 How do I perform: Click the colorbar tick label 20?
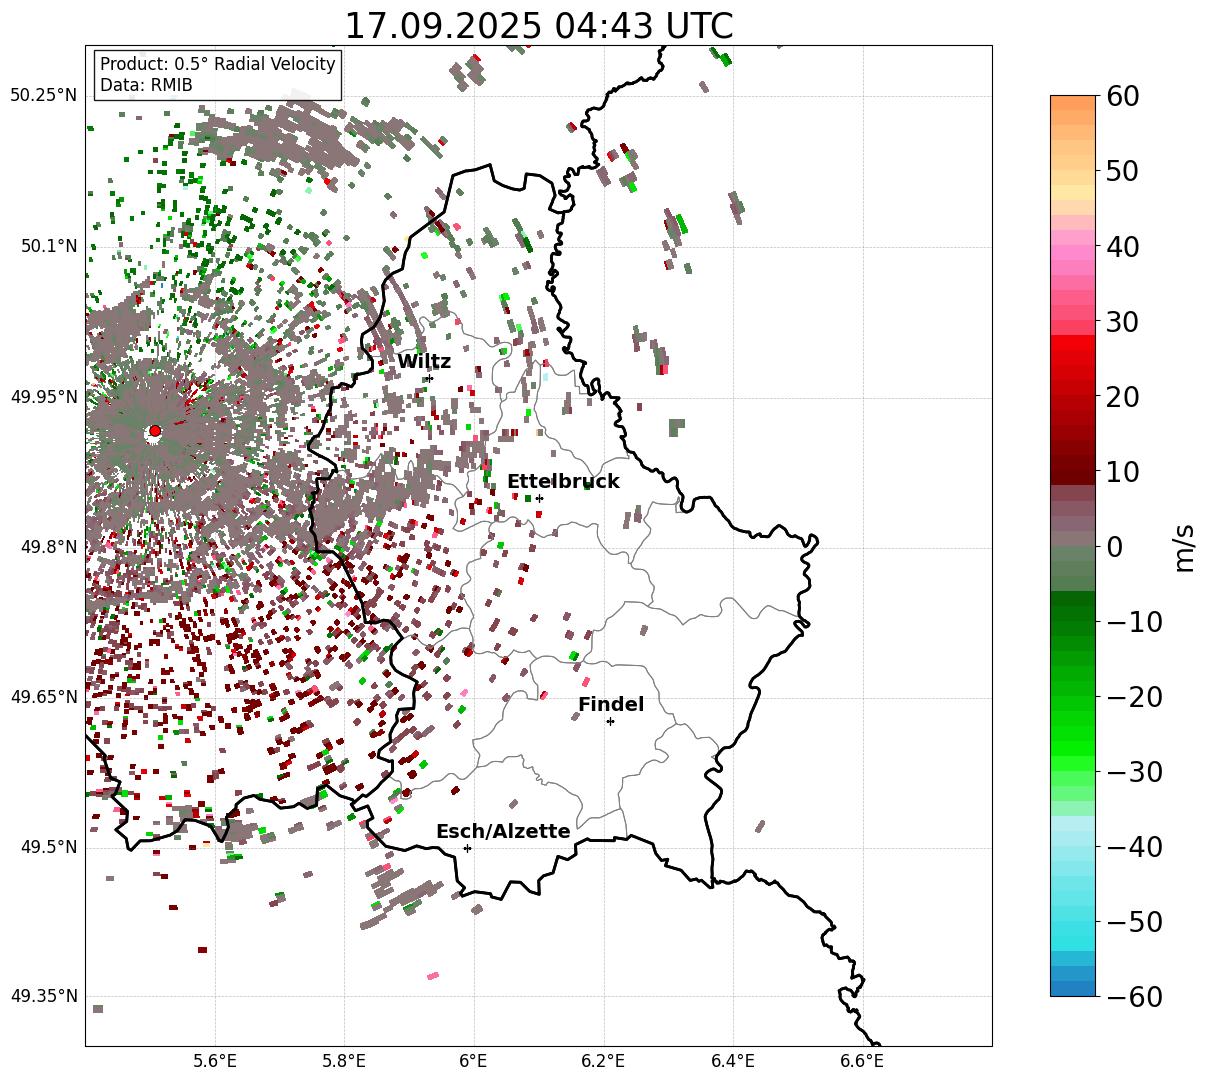[x=1122, y=396]
